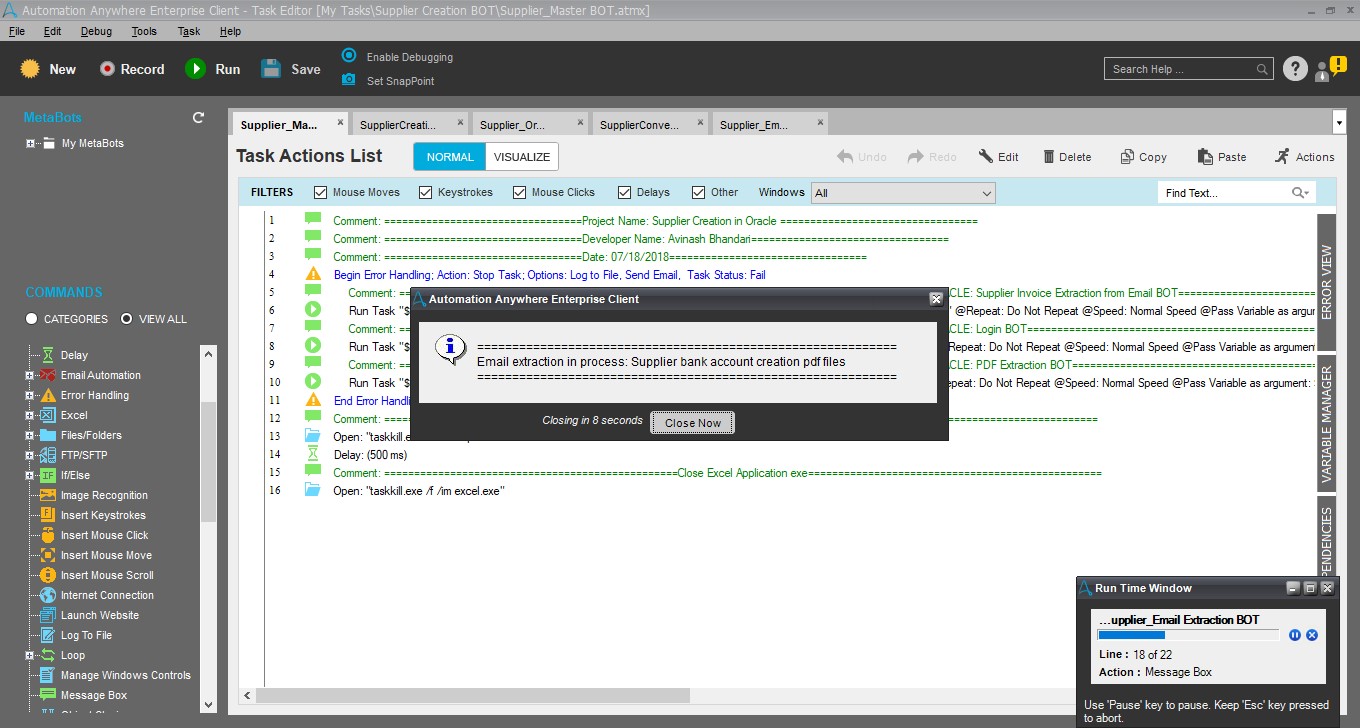Open the tab overflow dropdown arrow
This screenshot has height=728, width=1360.
(x=1340, y=123)
